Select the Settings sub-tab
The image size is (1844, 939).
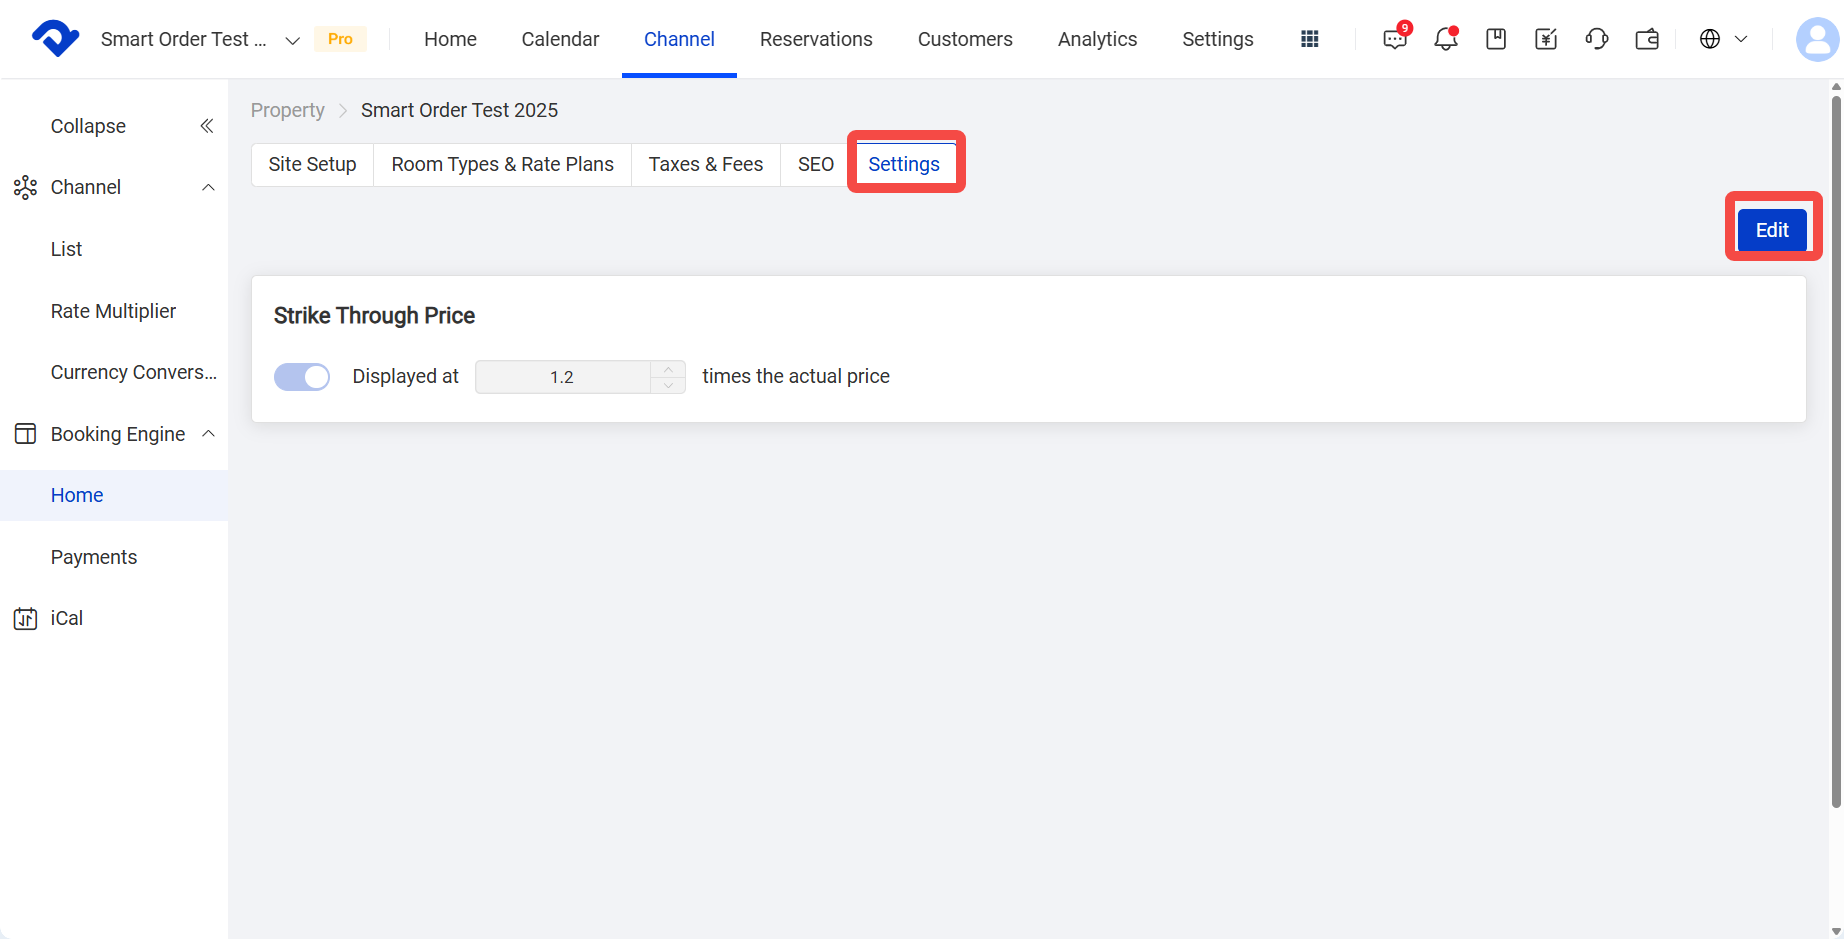904,164
